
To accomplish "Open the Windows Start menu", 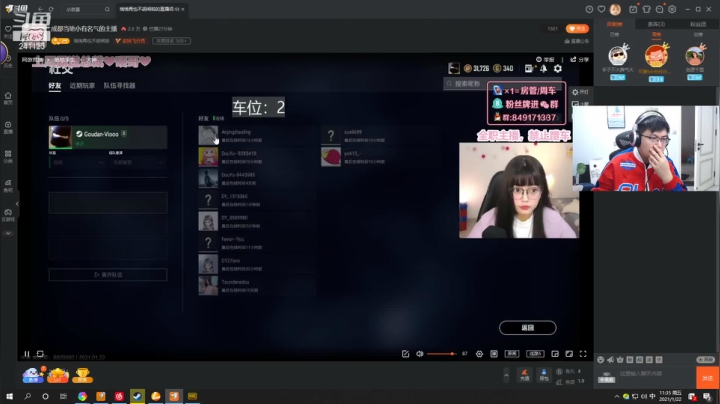I will point(9,396).
